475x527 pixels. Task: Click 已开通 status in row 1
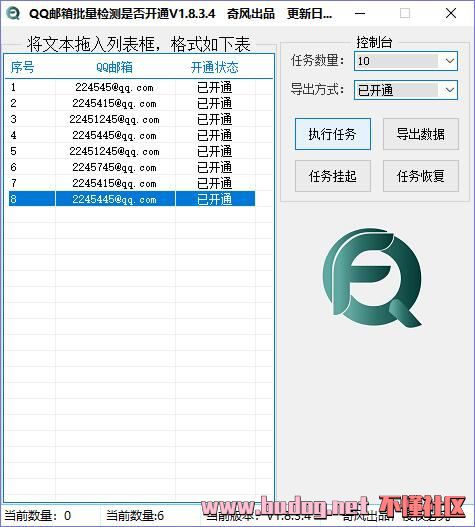tap(214, 88)
